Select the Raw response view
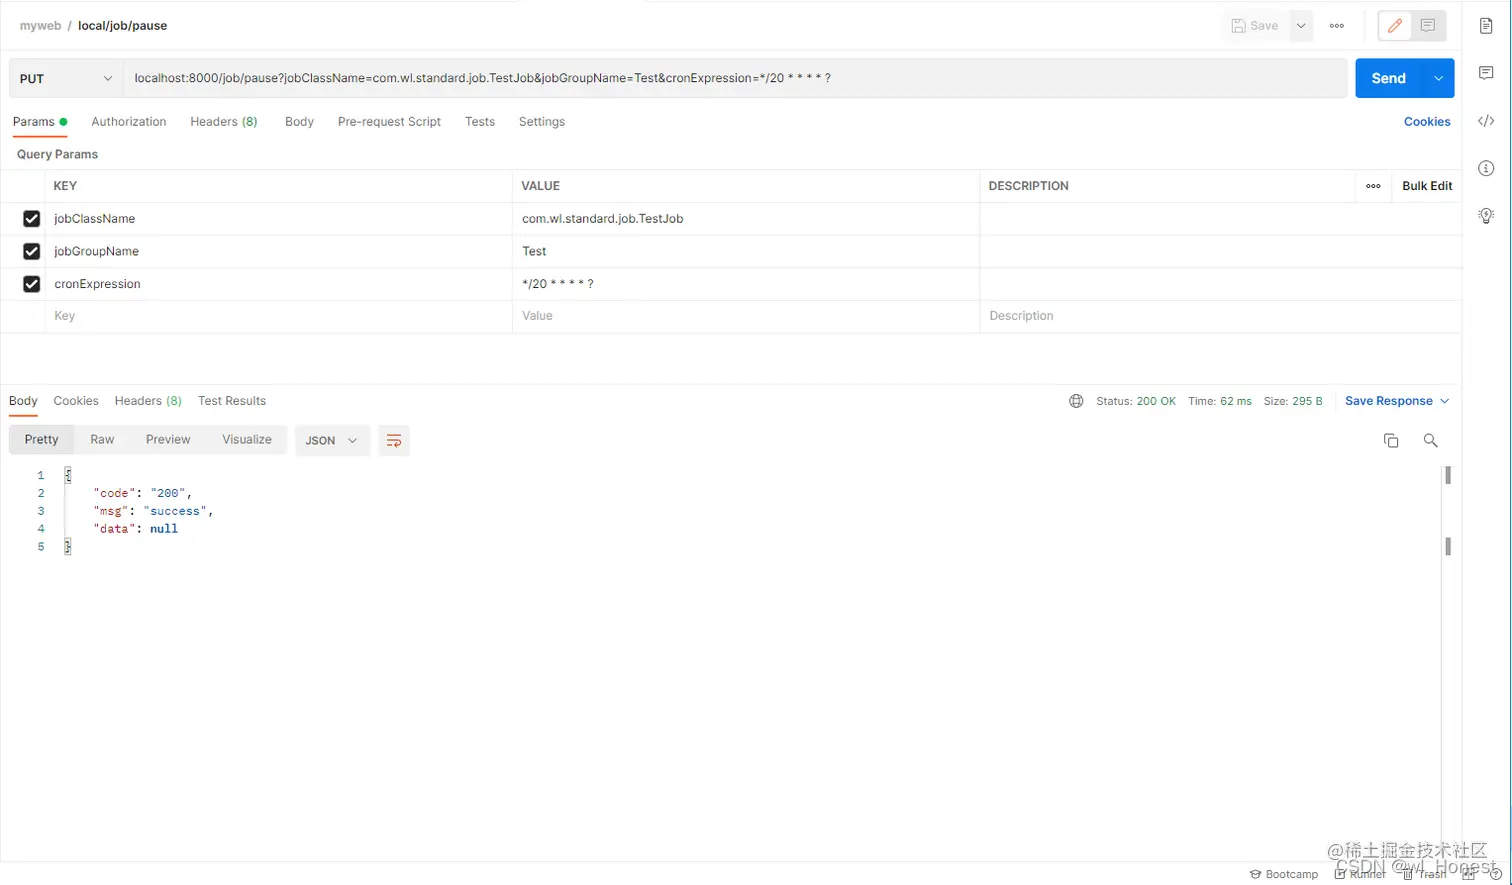The width and height of the screenshot is (1512, 885). coord(102,440)
